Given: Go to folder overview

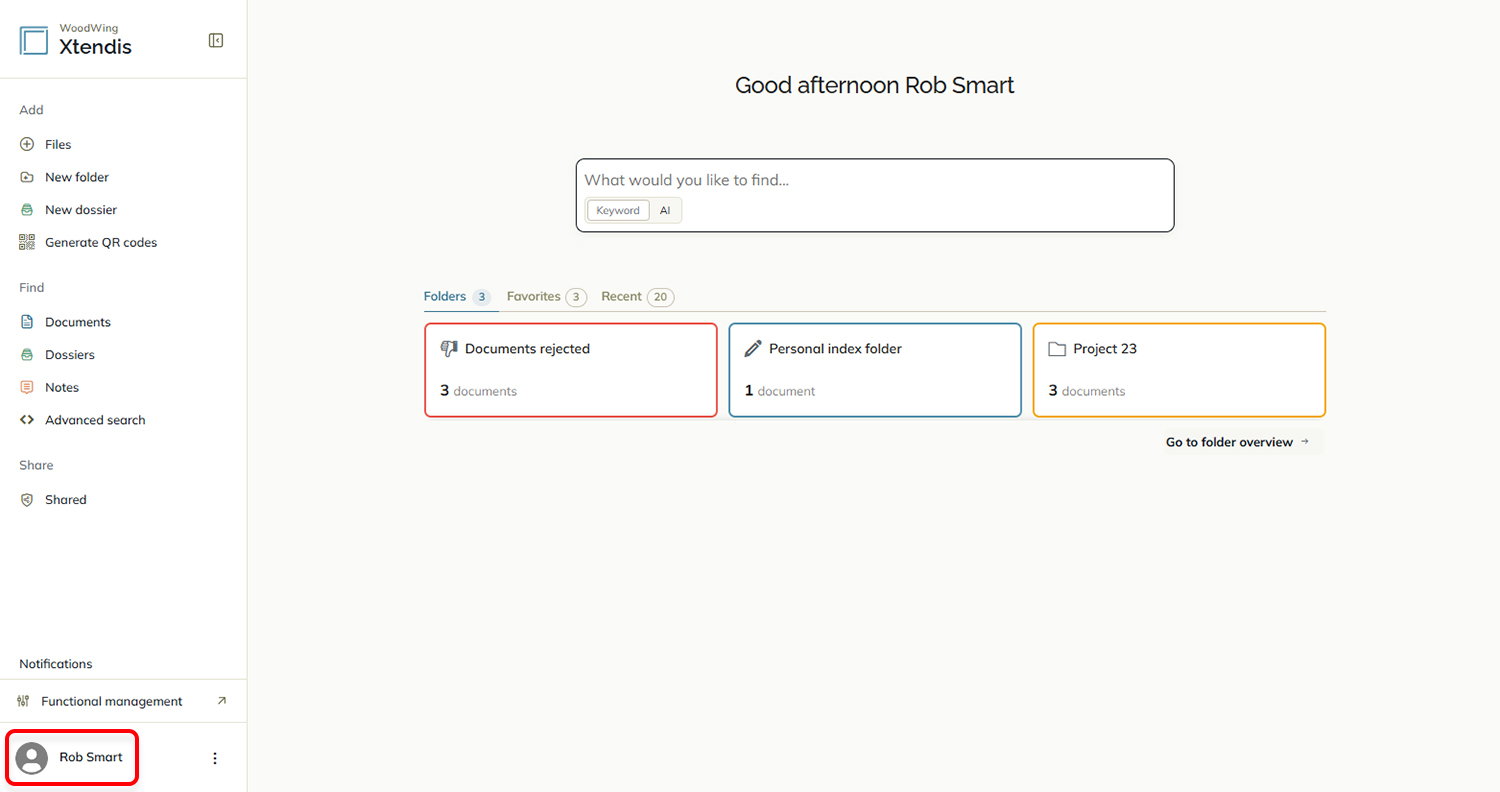Looking at the screenshot, I should [1239, 442].
